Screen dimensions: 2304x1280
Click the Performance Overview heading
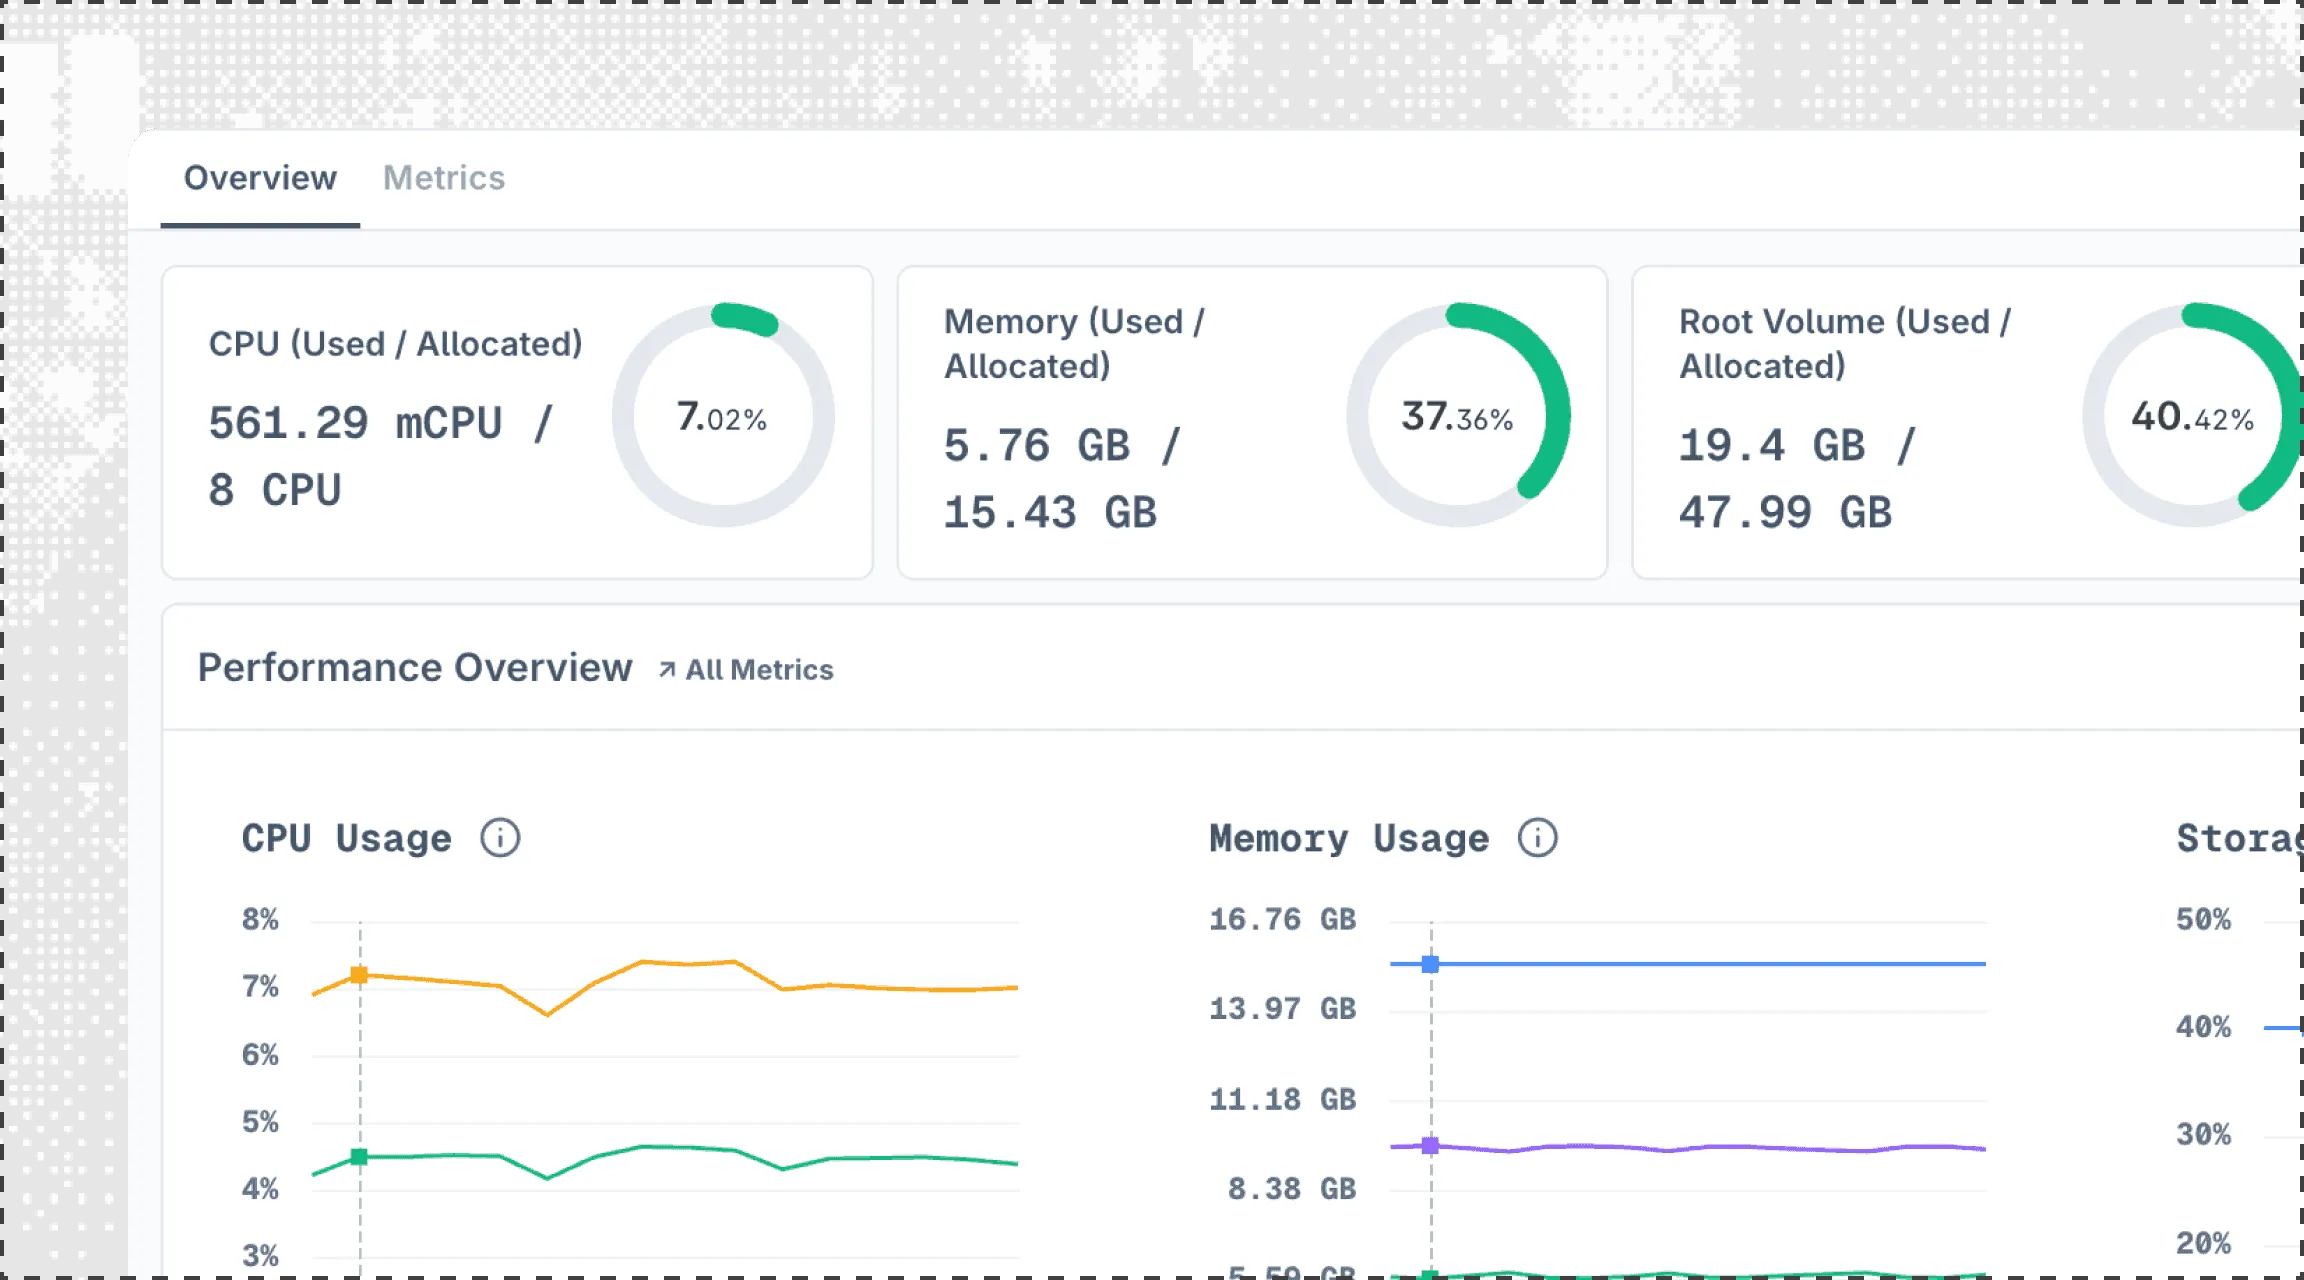coord(414,668)
